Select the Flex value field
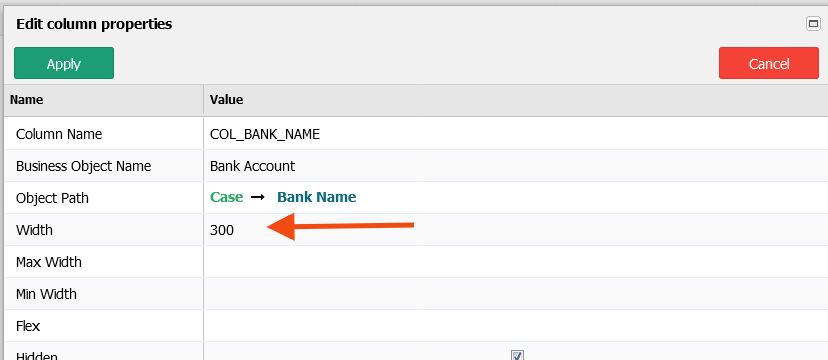Image resolution: width=828 pixels, height=360 pixels. click(x=515, y=326)
